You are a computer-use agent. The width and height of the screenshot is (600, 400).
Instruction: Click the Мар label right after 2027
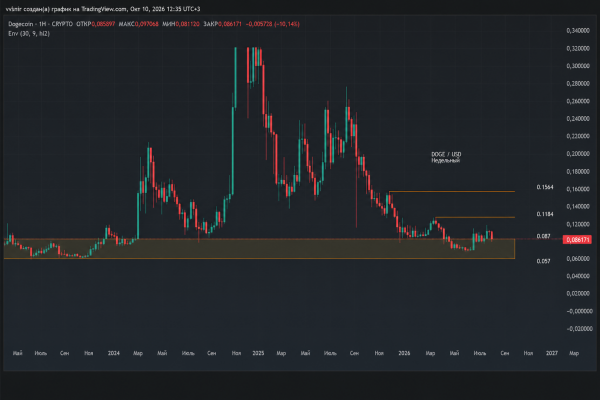pyautogui.click(x=574, y=353)
